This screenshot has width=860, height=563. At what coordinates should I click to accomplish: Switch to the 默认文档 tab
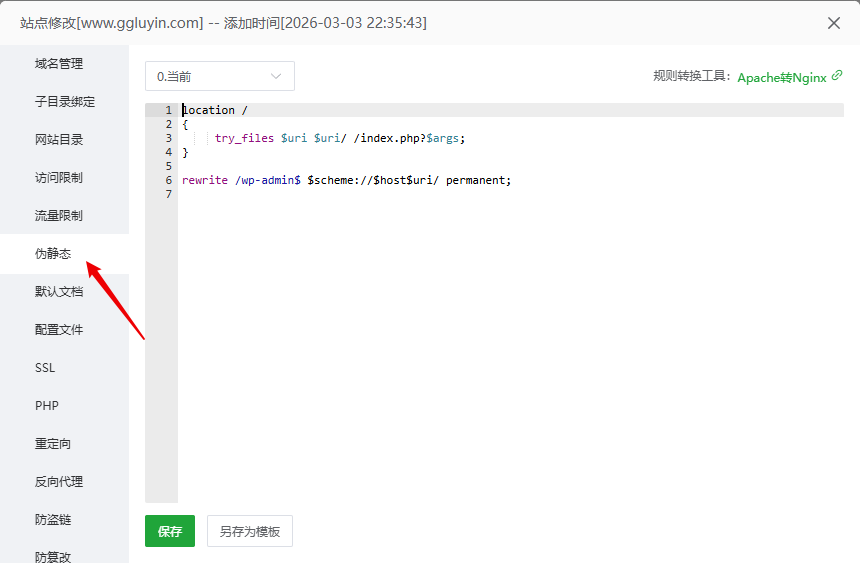point(59,292)
